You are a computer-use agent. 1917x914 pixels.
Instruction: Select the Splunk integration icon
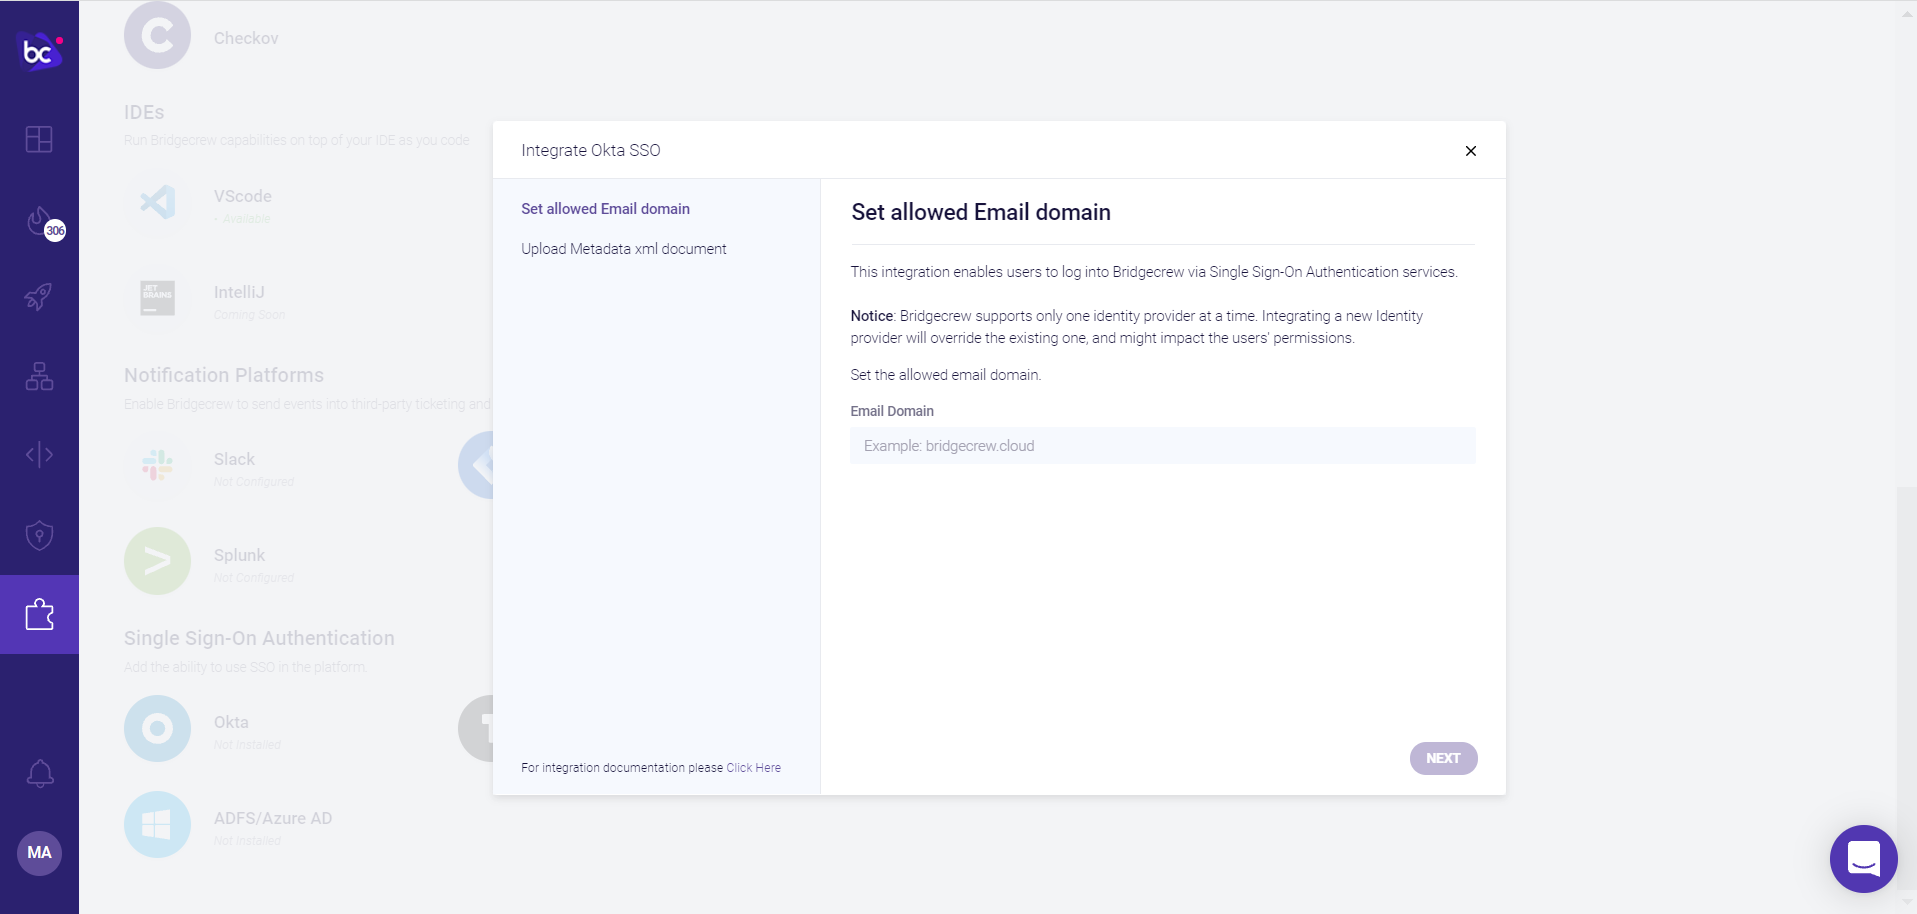[157, 561]
